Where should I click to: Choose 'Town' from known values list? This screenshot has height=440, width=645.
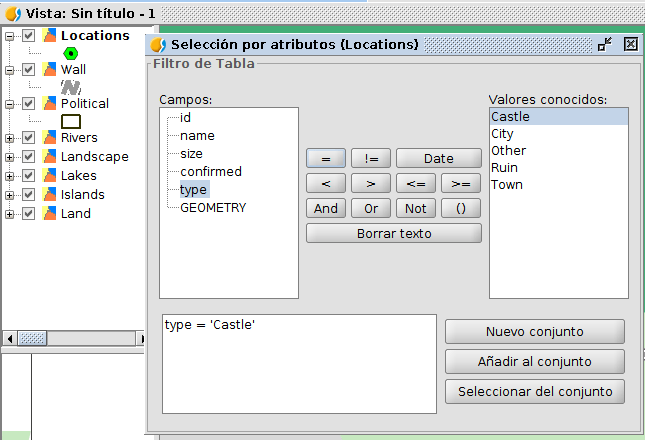(507, 185)
